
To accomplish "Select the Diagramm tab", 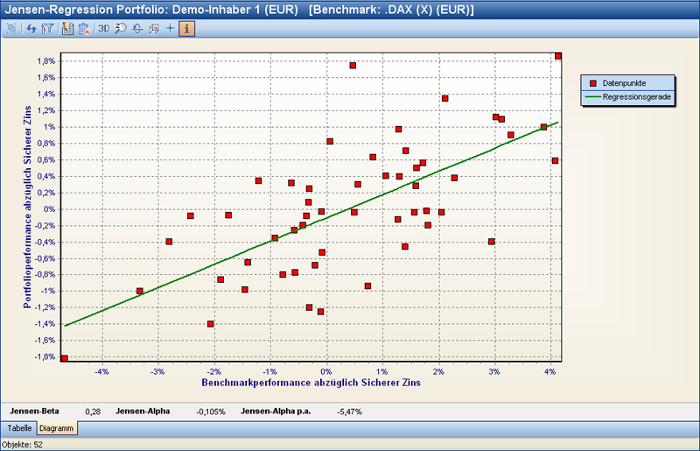I will (x=57, y=428).
